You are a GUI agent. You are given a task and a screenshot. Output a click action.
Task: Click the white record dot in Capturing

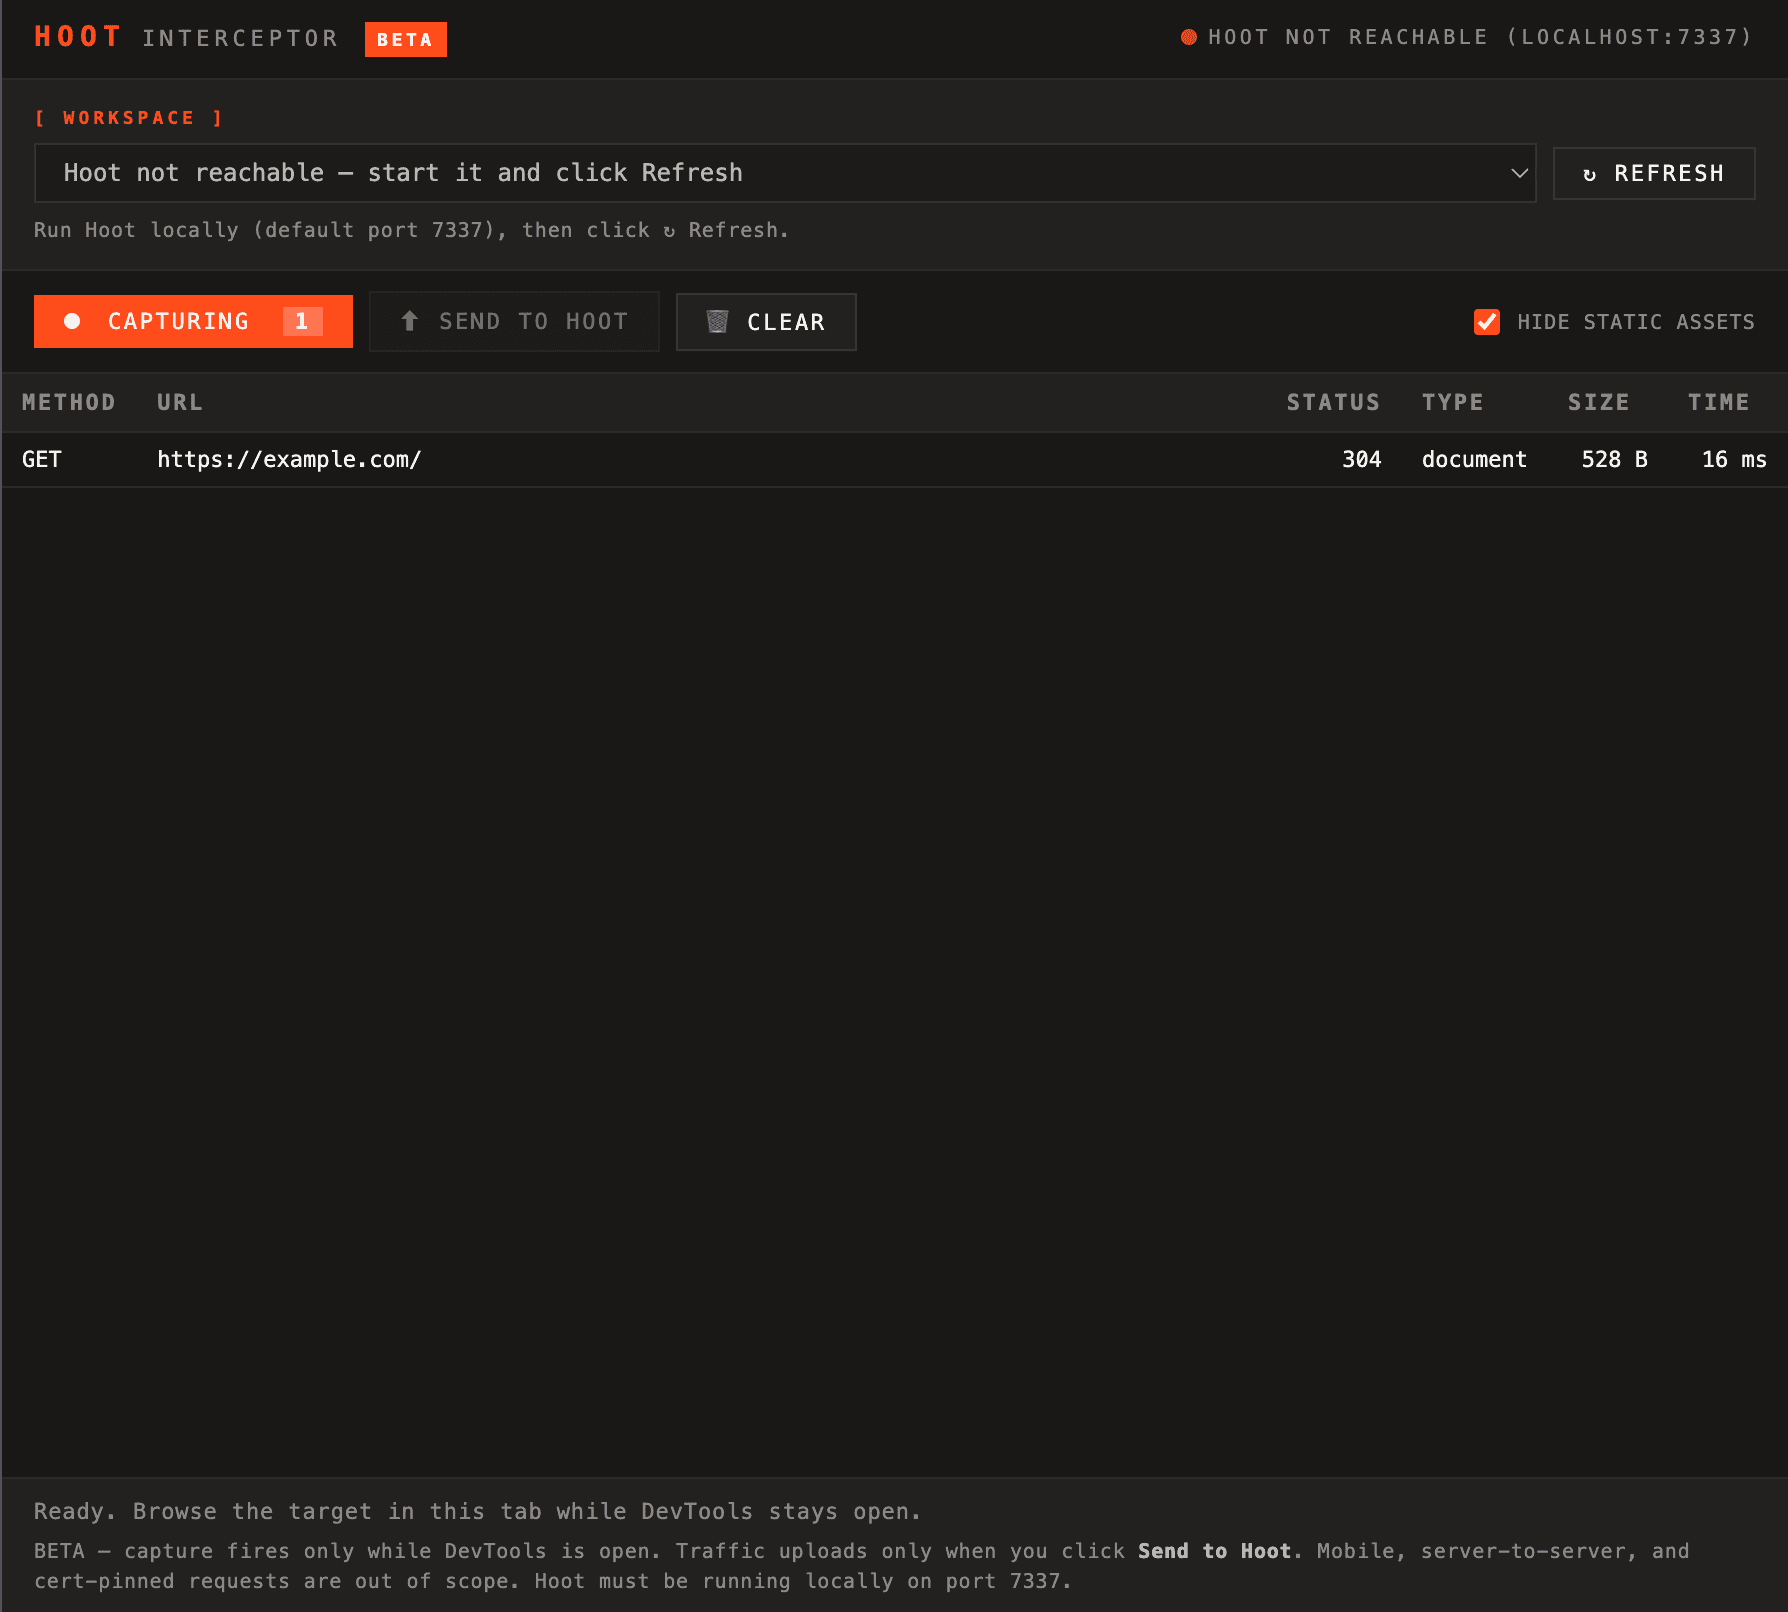coord(72,321)
